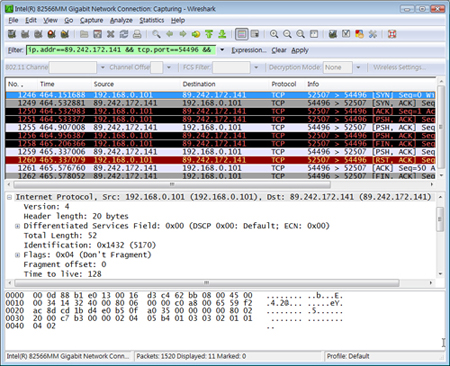
Task: Select packet 1249 SYN, ACK row
Action: click(x=220, y=103)
